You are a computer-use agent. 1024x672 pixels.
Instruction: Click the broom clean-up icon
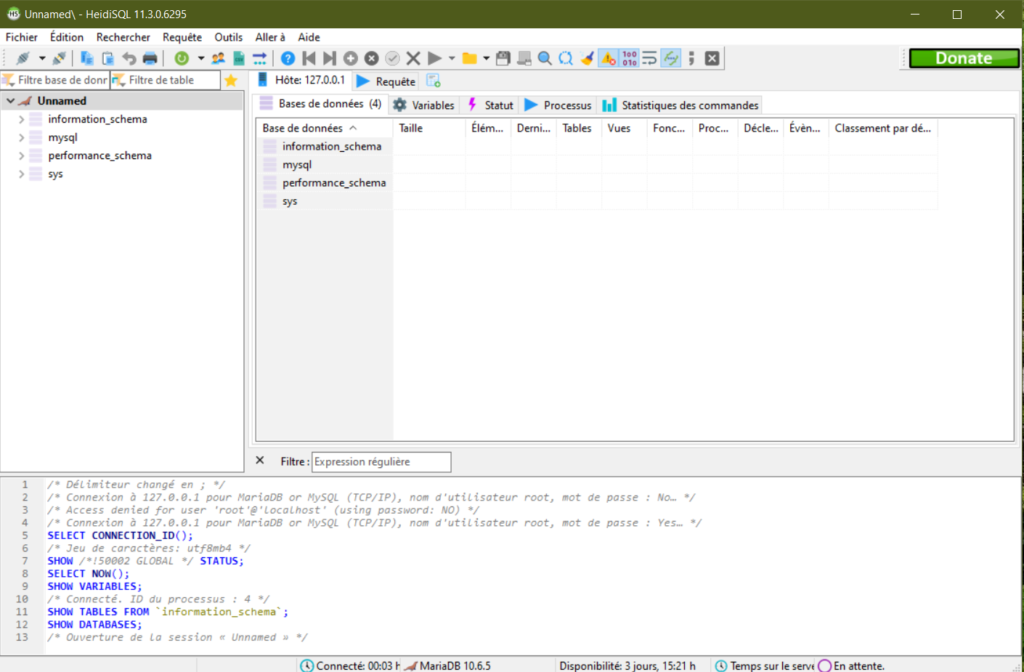[x=587, y=58]
